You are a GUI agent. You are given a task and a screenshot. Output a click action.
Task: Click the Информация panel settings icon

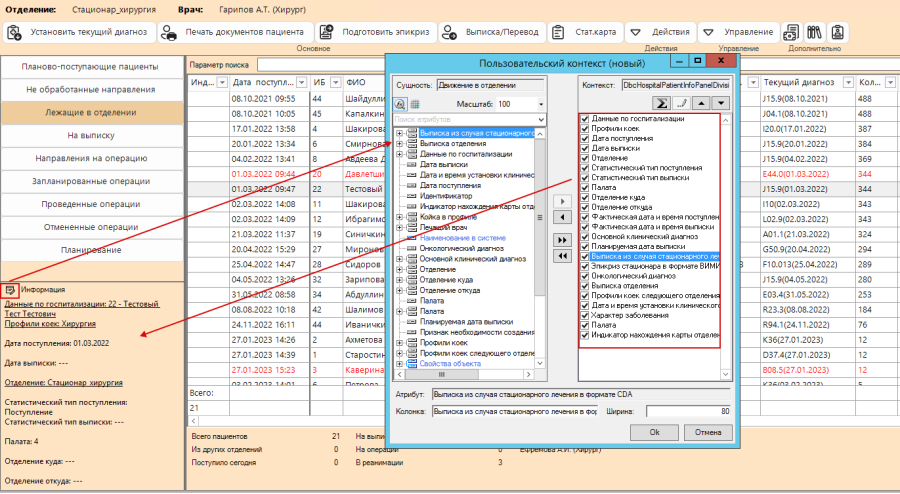pyautogui.click(x=10, y=290)
